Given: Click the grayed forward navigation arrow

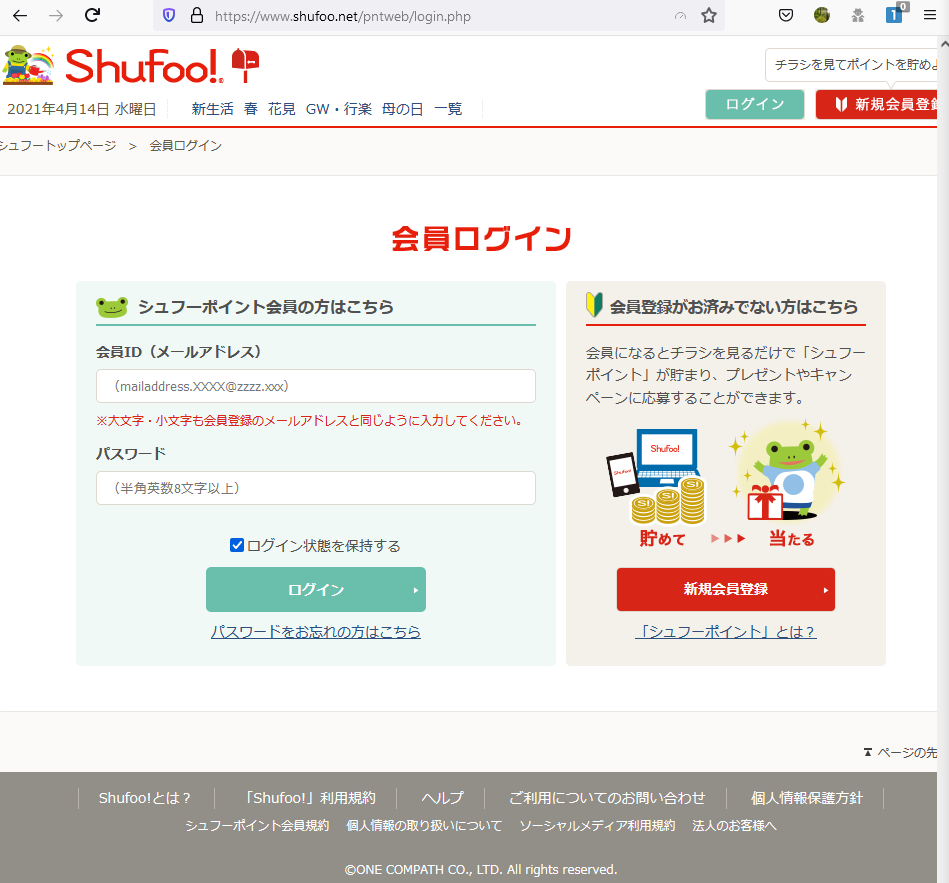Looking at the screenshot, I should (56, 15).
